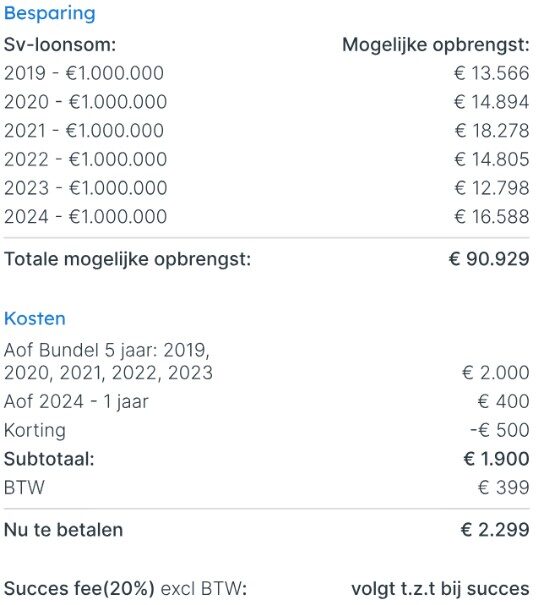Click the Subtotaal € 1.900 amount
Image resolution: width=547 pixels, height=605 pixels.
(x=496, y=459)
